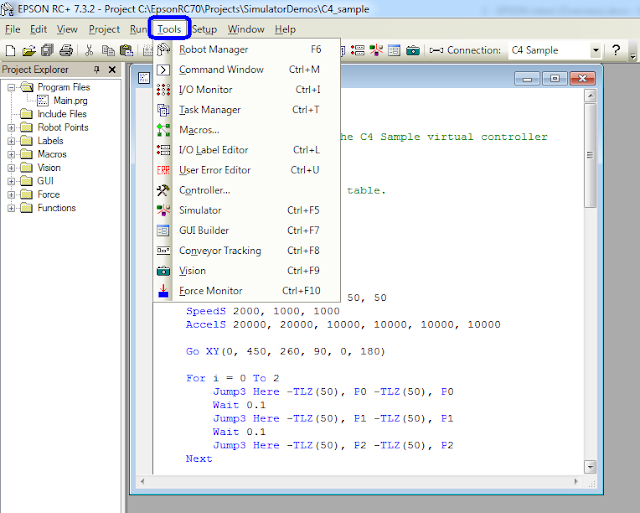Open the toolbar overflow options arrow
Viewport: 640px width, 513px height.
(633, 56)
